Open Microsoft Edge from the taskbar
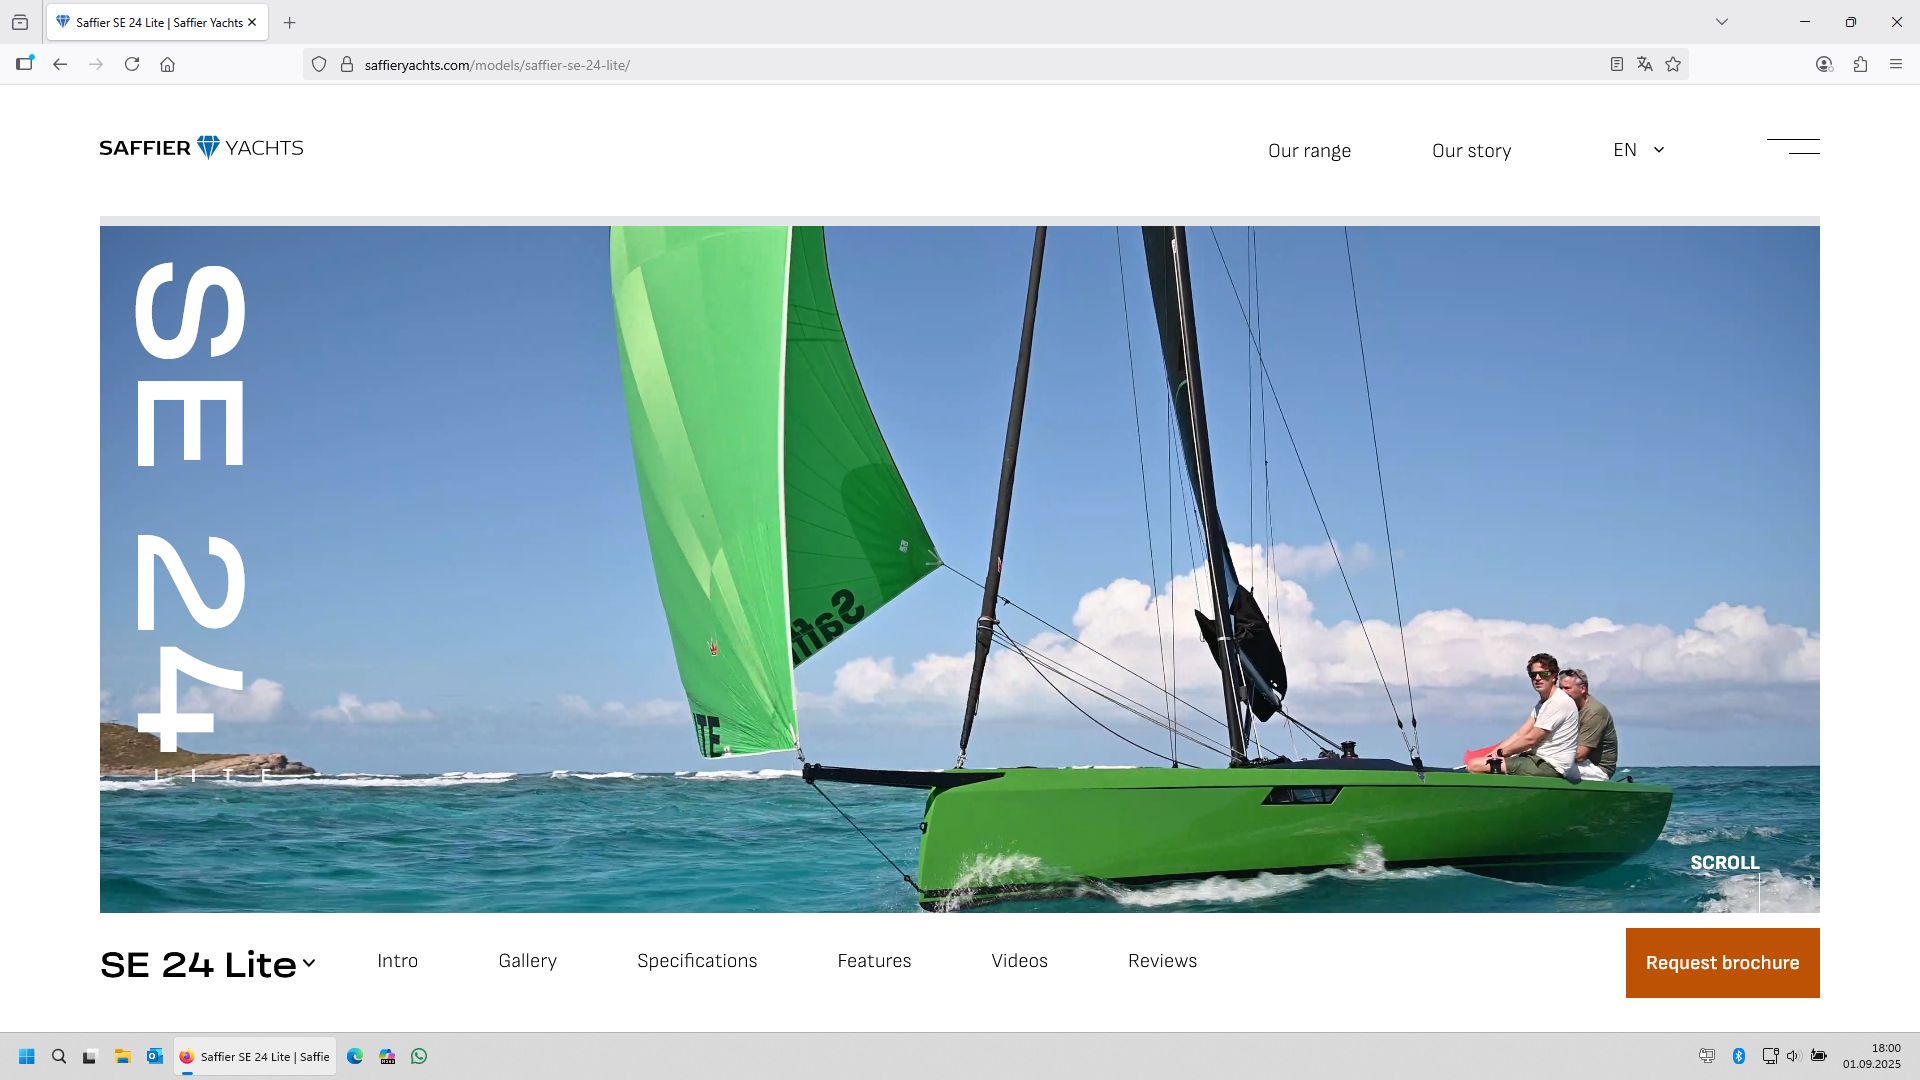This screenshot has height=1080, width=1920. 355,1056
